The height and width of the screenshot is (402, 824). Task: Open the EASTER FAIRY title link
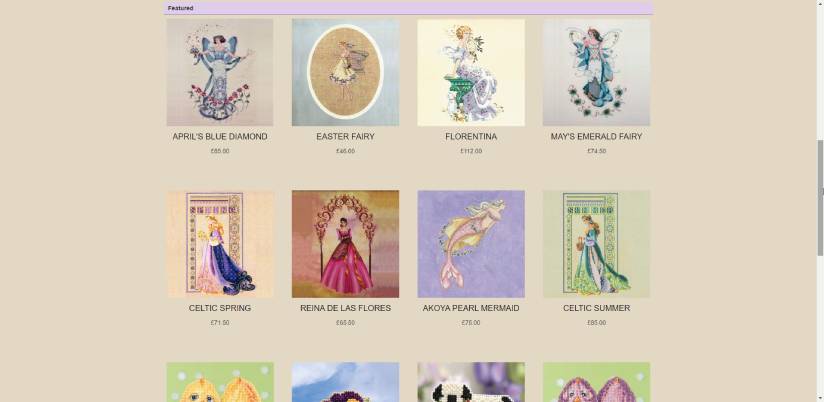(345, 137)
